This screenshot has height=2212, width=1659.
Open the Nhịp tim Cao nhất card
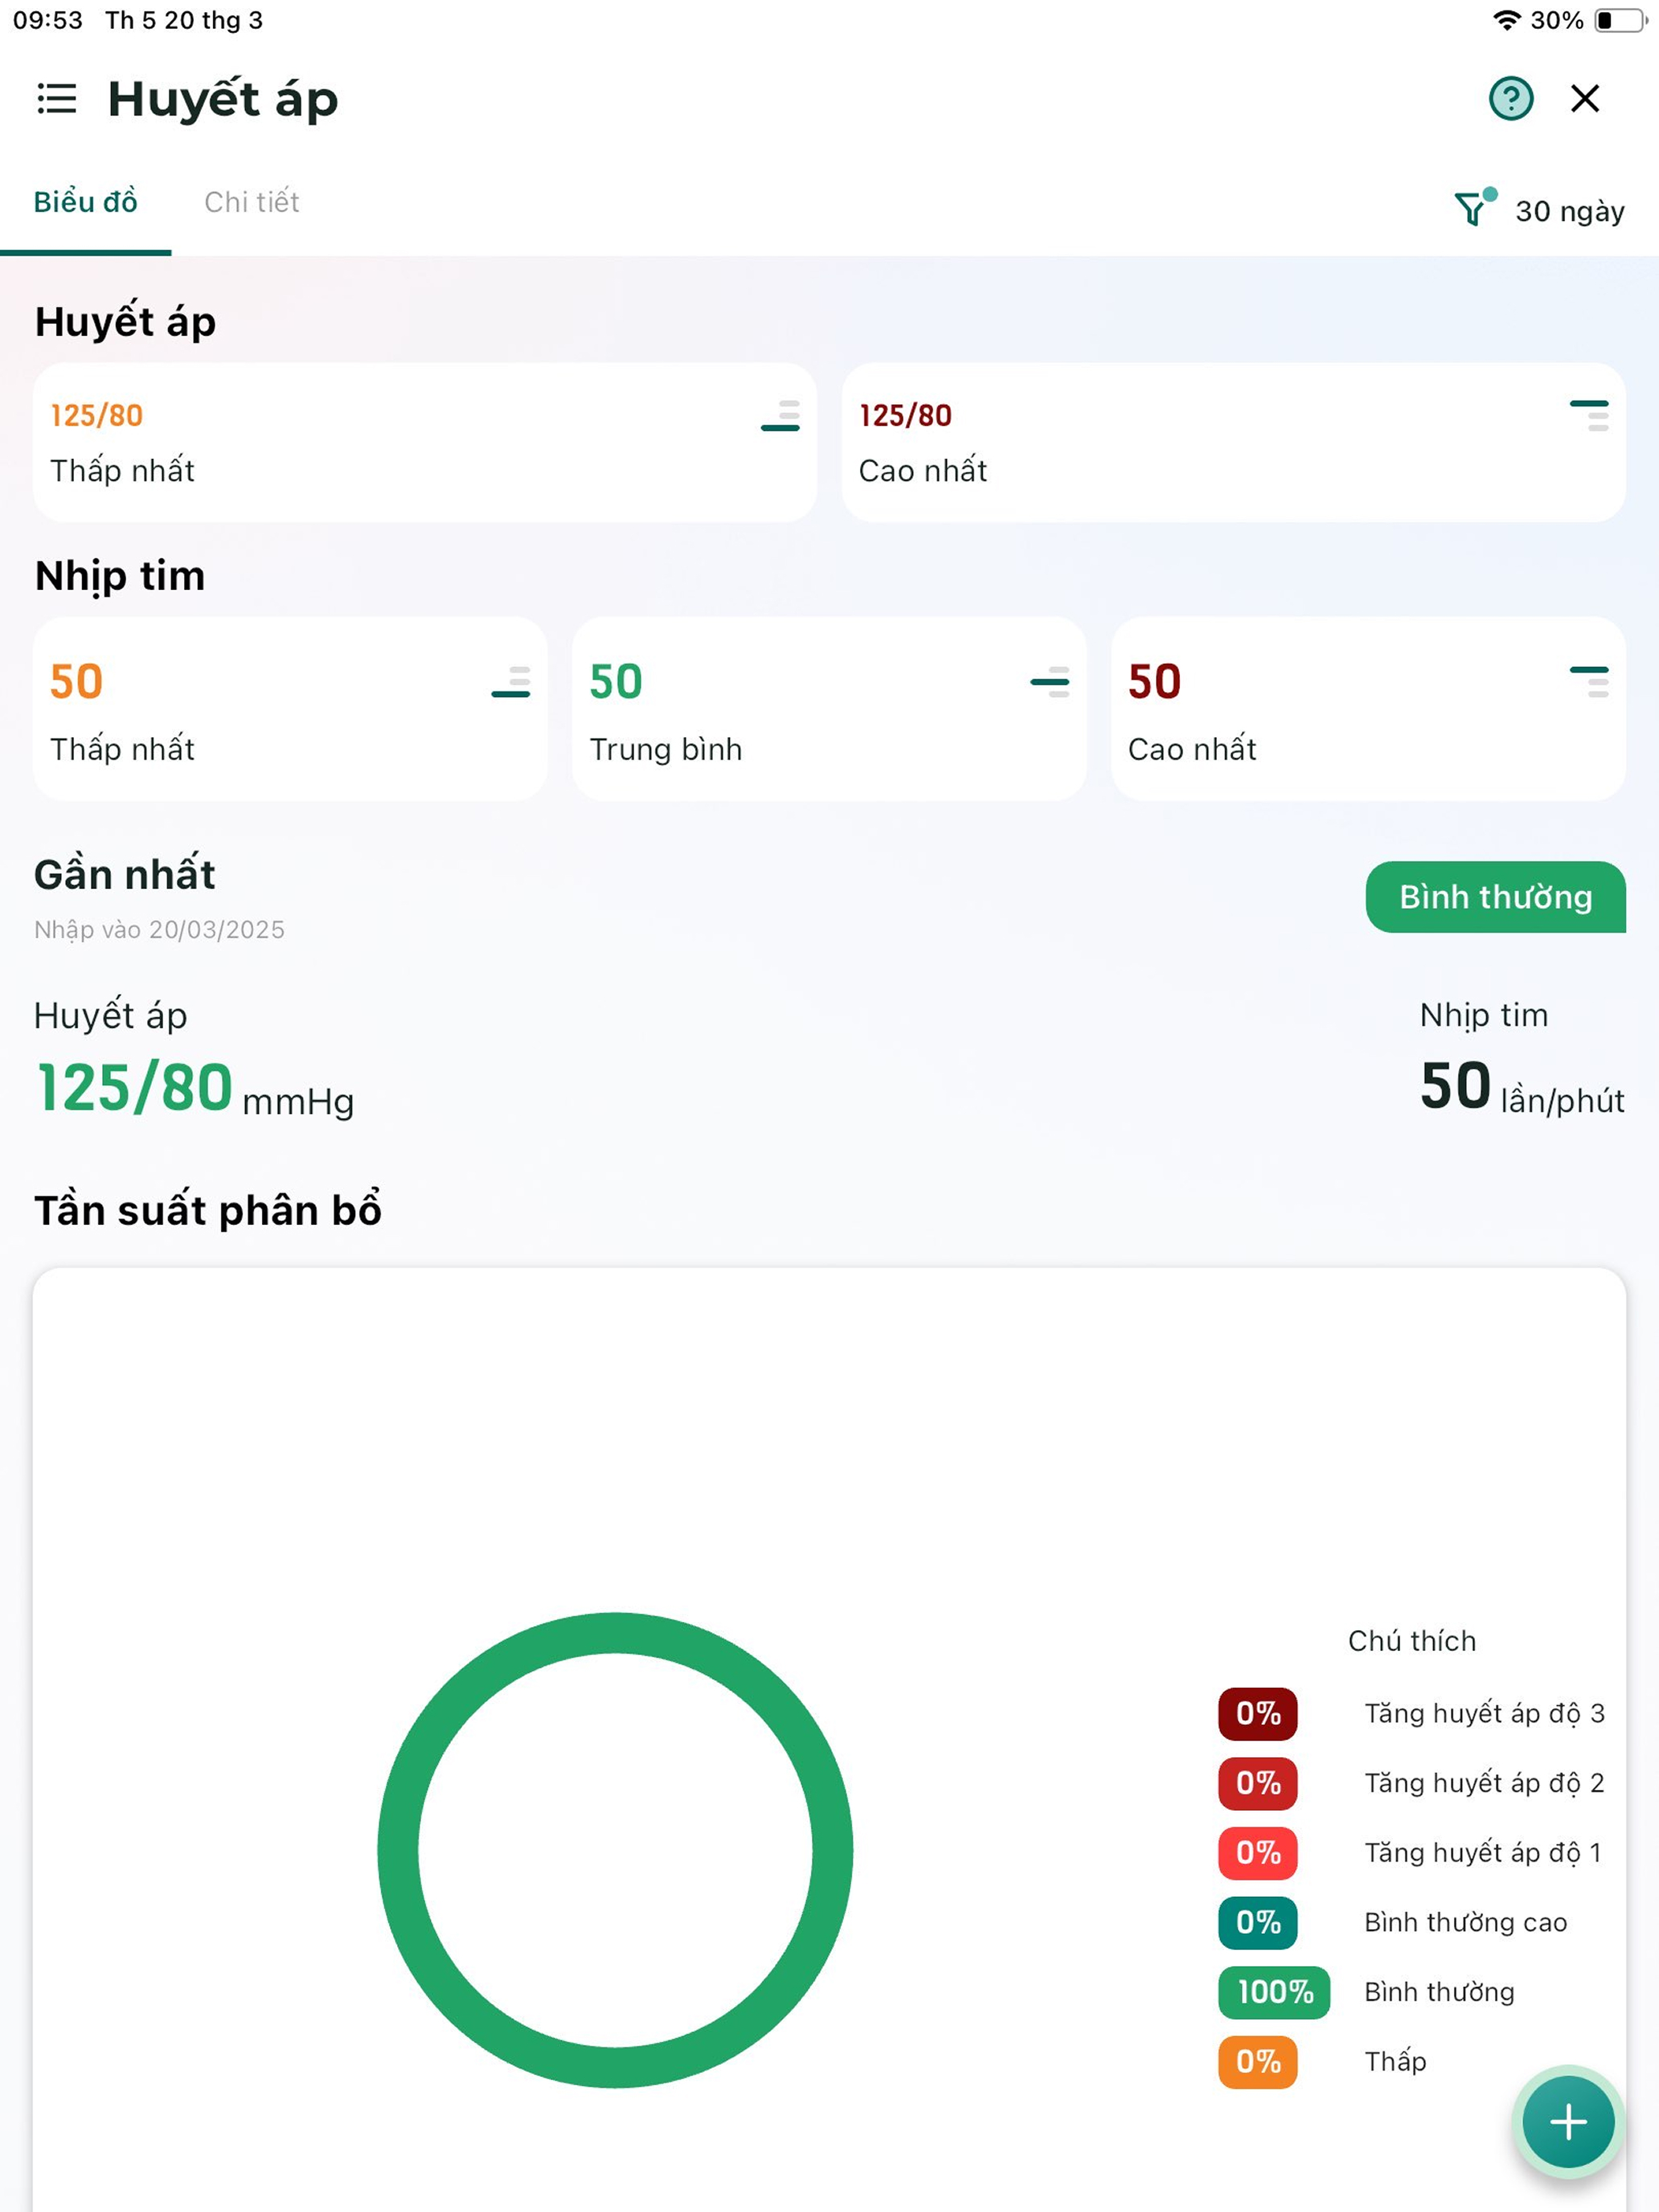(x=1368, y=708)
